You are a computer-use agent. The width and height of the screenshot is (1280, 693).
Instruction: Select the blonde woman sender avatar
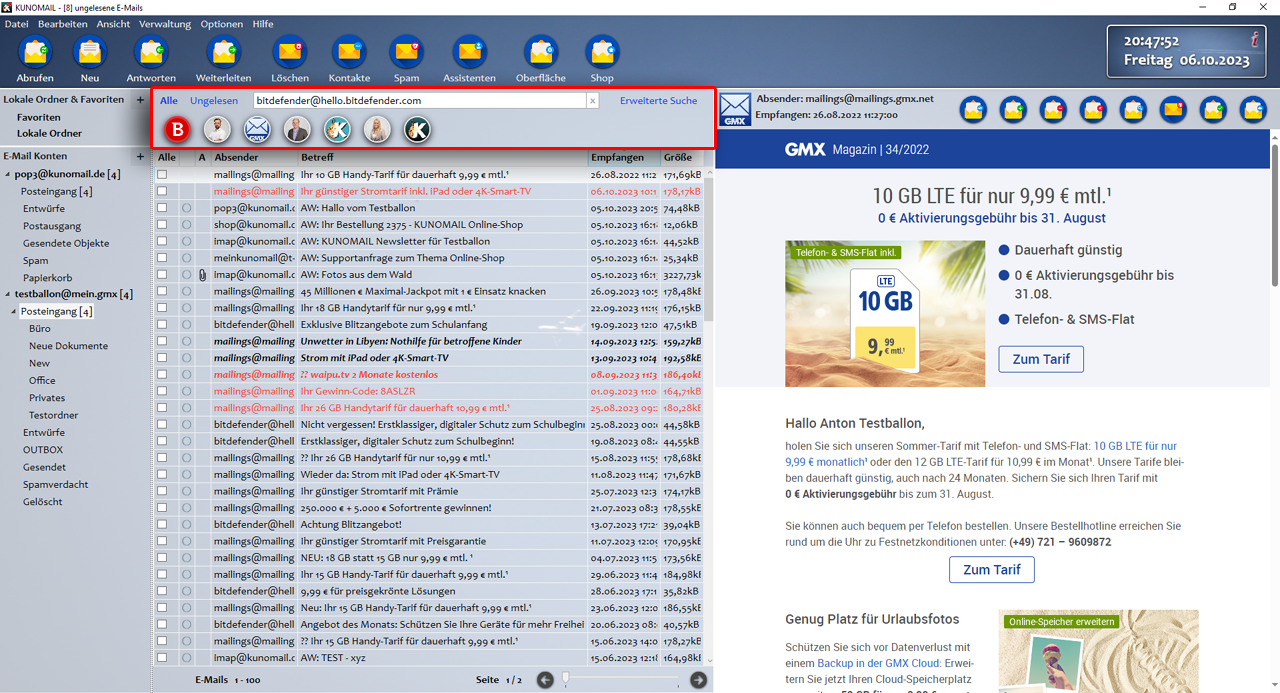tap(377, 129)
